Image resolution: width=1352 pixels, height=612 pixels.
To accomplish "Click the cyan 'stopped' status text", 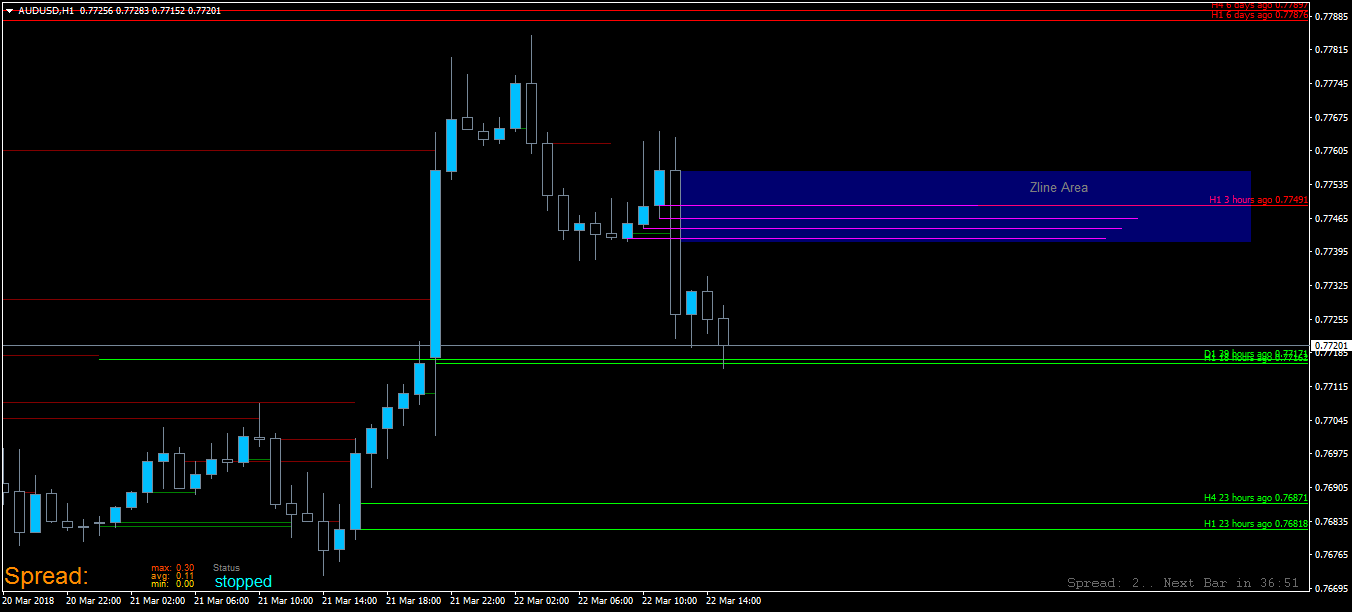I will (243, 581).
